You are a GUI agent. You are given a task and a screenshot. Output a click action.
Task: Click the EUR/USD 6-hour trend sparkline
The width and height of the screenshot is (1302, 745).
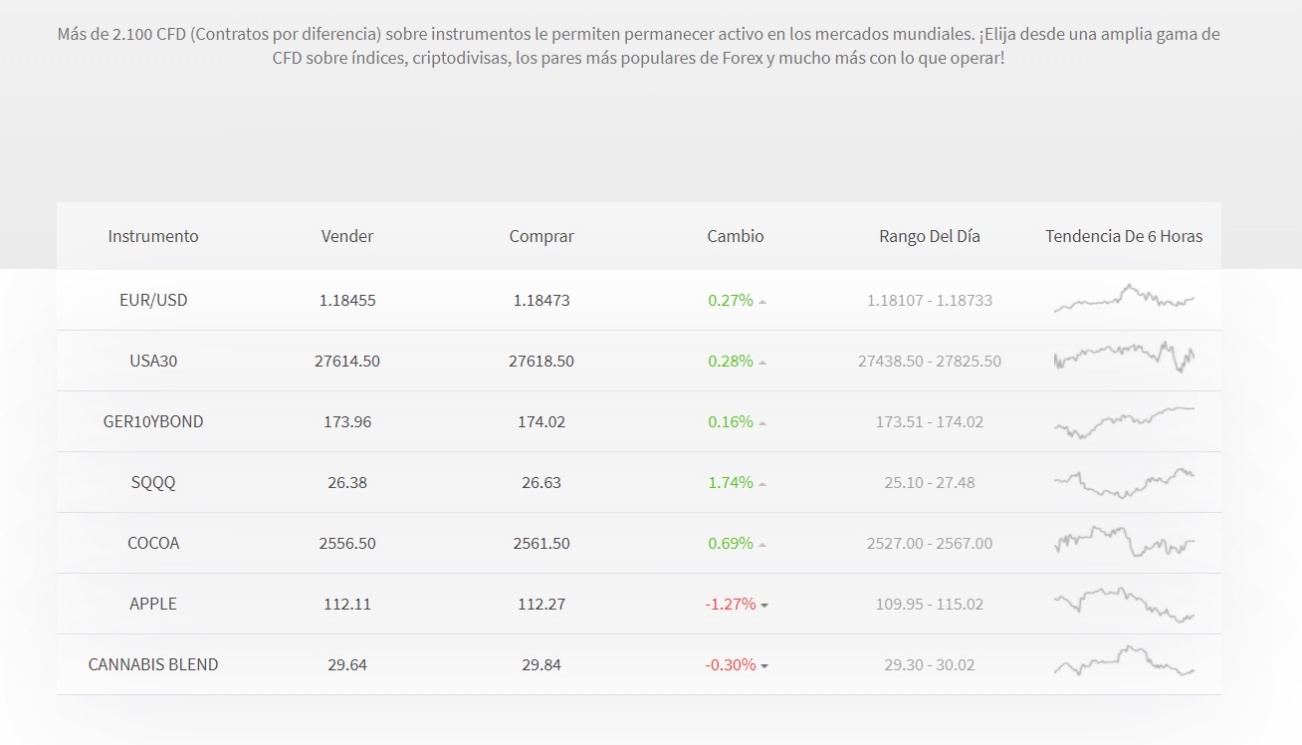(x=1122, y=301)
